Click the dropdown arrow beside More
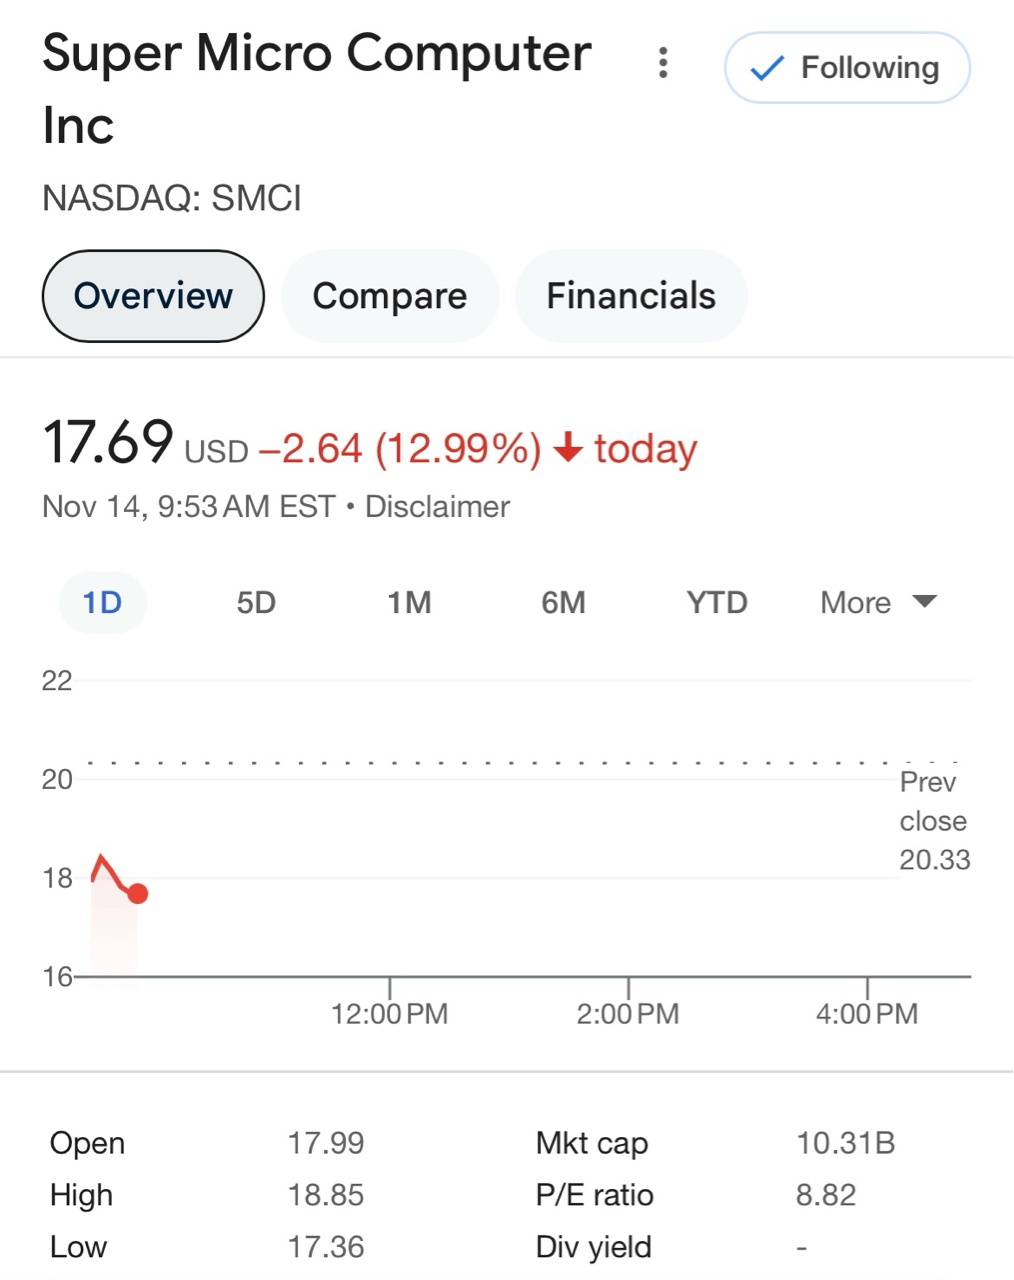Image resolution: width=1014 pixels, height=1280 pixels. (x=925, y=602)
